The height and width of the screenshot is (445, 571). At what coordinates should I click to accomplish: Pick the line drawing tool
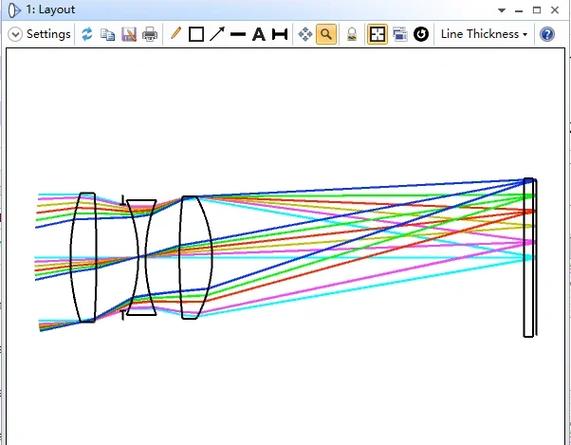[x=238, y=35]
